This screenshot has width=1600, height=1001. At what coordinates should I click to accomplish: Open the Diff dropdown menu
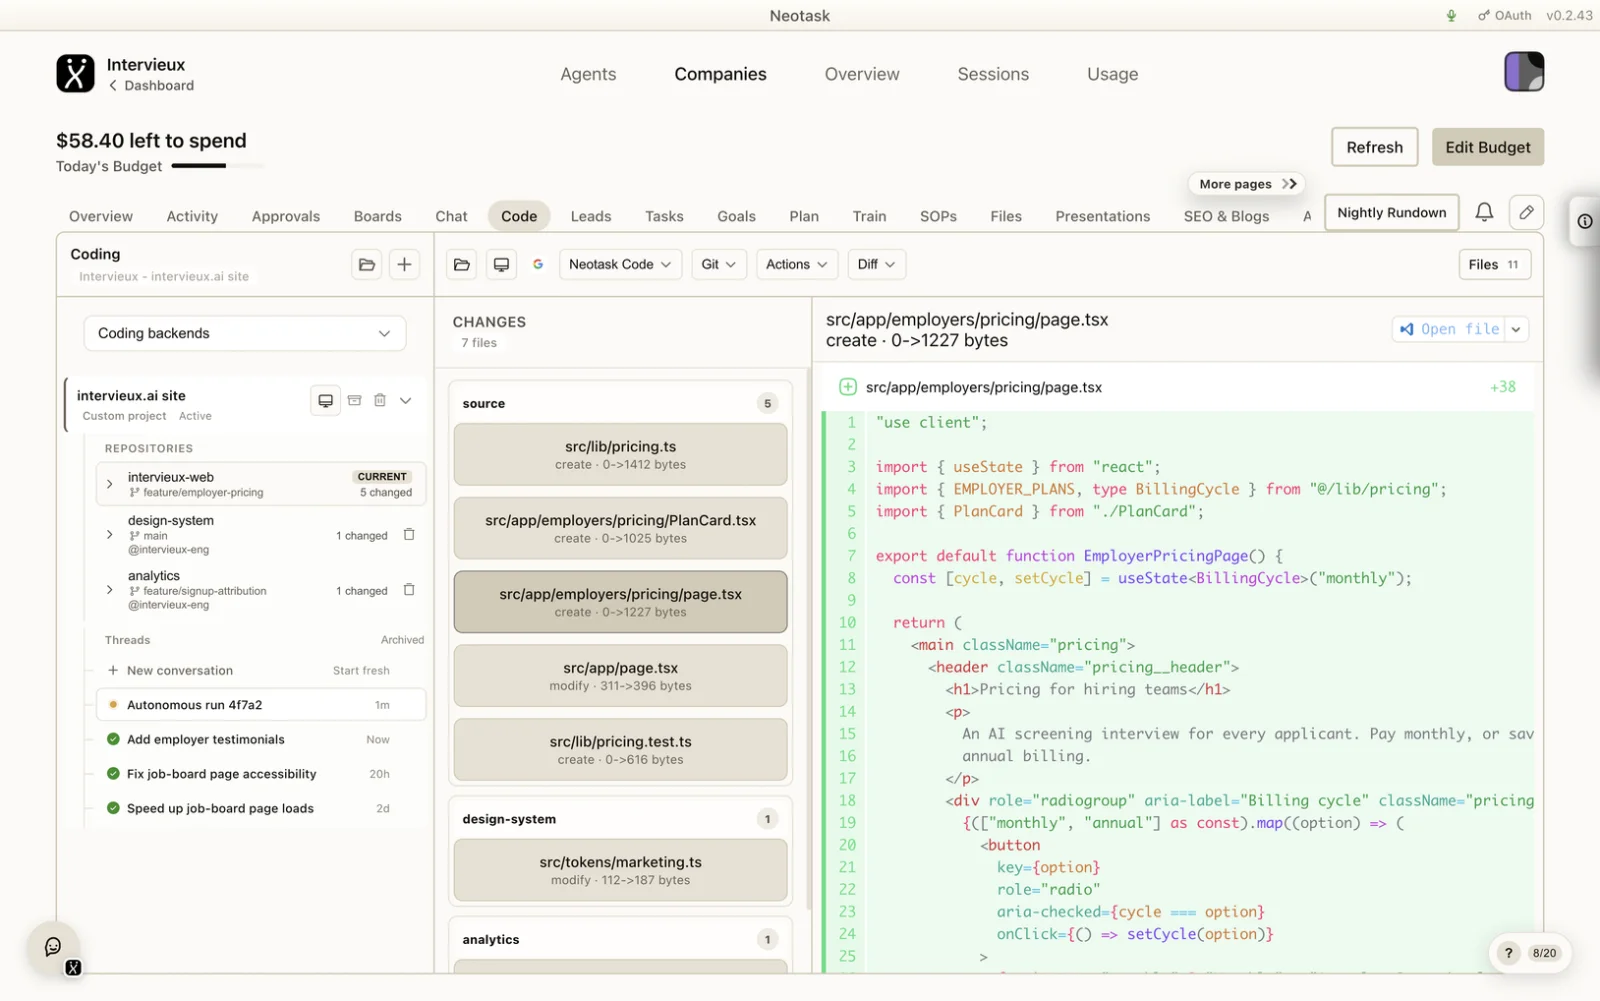click(x=876, y=265)
